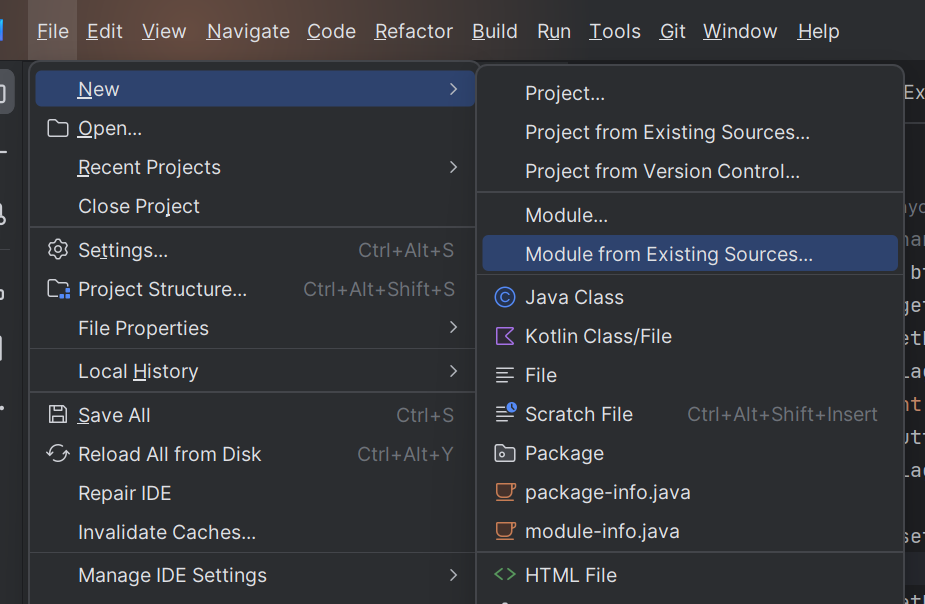Expand the Manage IDE Settings submenu arrow
The height and width of the screenshot is (604, 925).
[454, 575]
